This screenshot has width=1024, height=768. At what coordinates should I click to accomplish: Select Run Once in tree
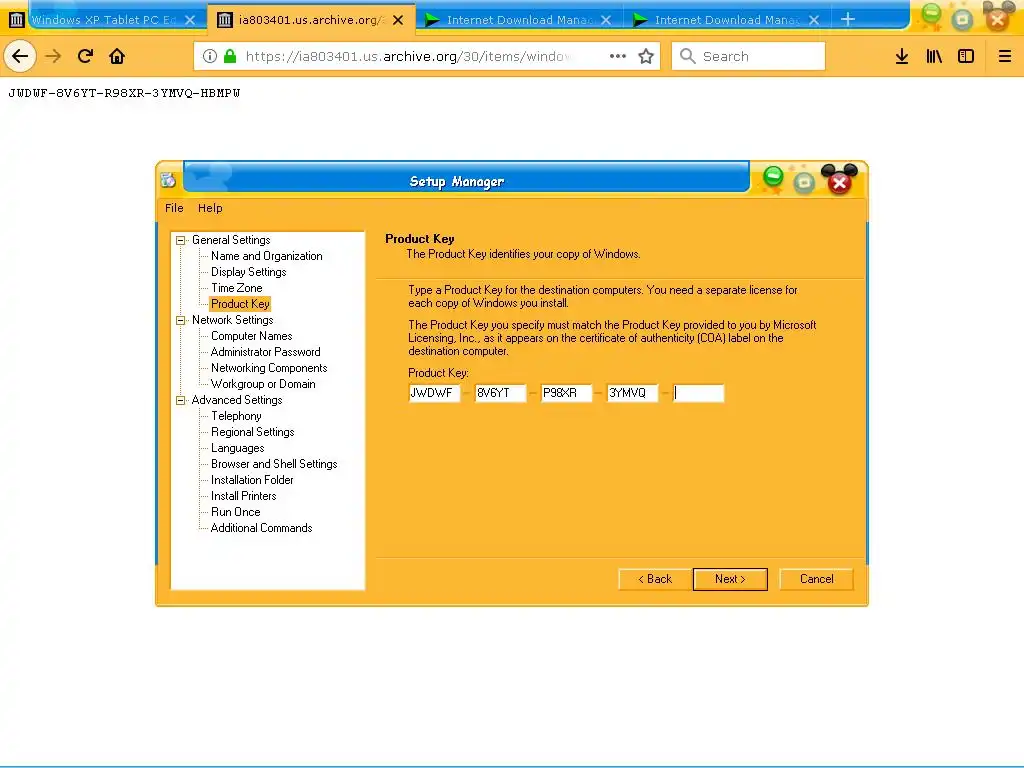[x=235, y=512]
